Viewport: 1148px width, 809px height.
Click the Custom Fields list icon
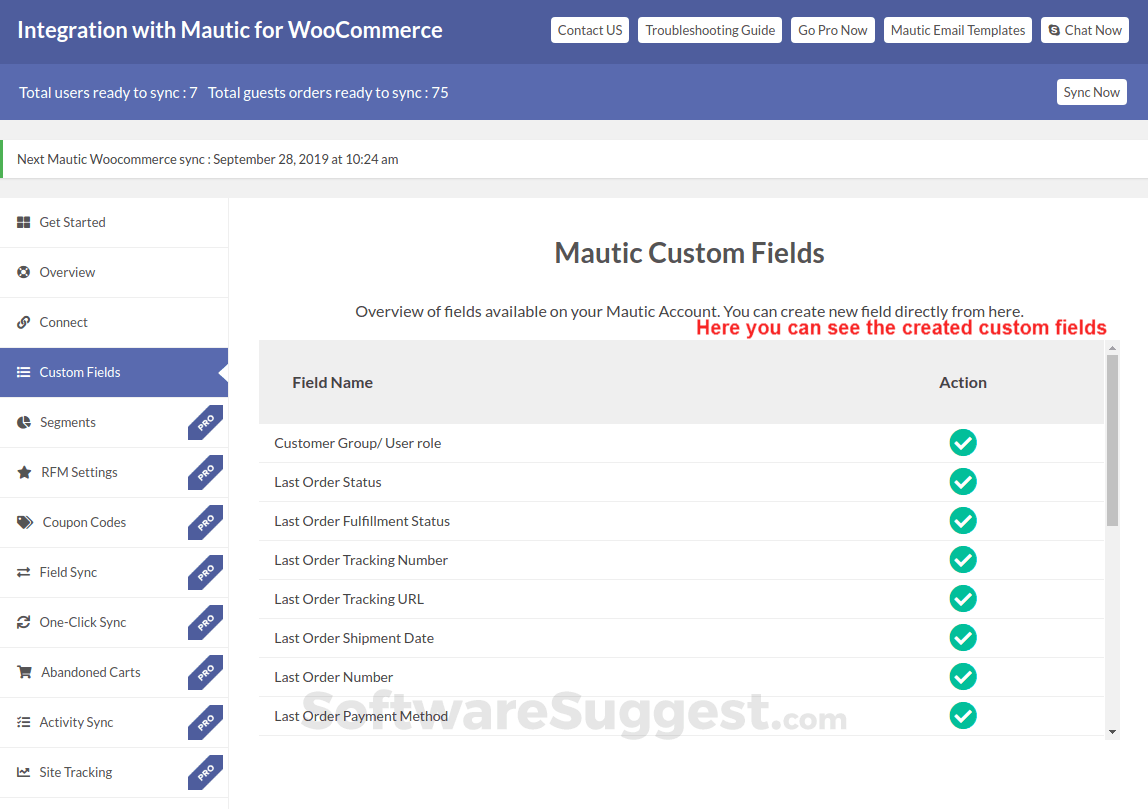[23, 372]
